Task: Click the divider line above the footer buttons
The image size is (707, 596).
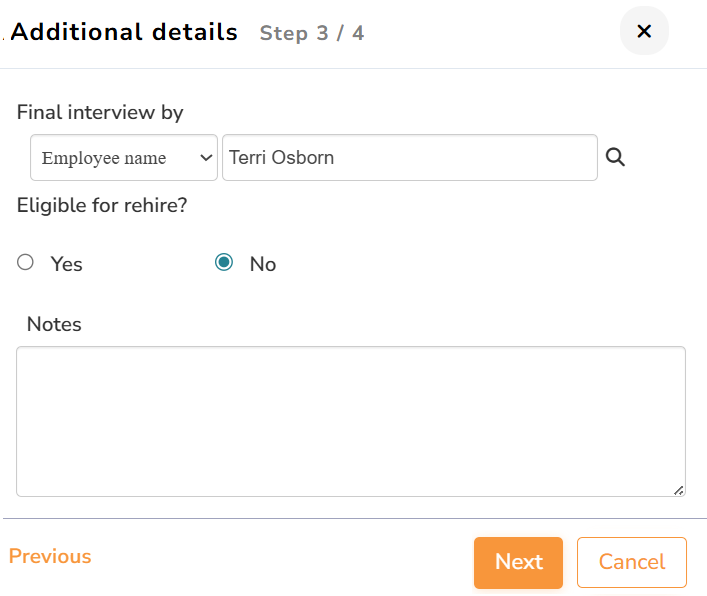Action: tap(354, 519)
